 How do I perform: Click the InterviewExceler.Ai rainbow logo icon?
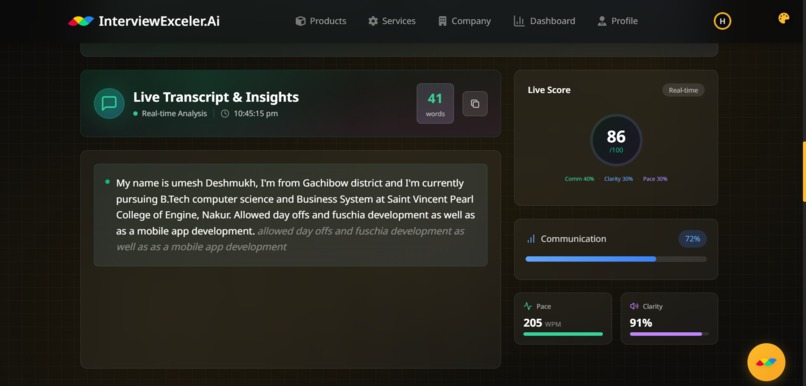(x=81, y=21)
